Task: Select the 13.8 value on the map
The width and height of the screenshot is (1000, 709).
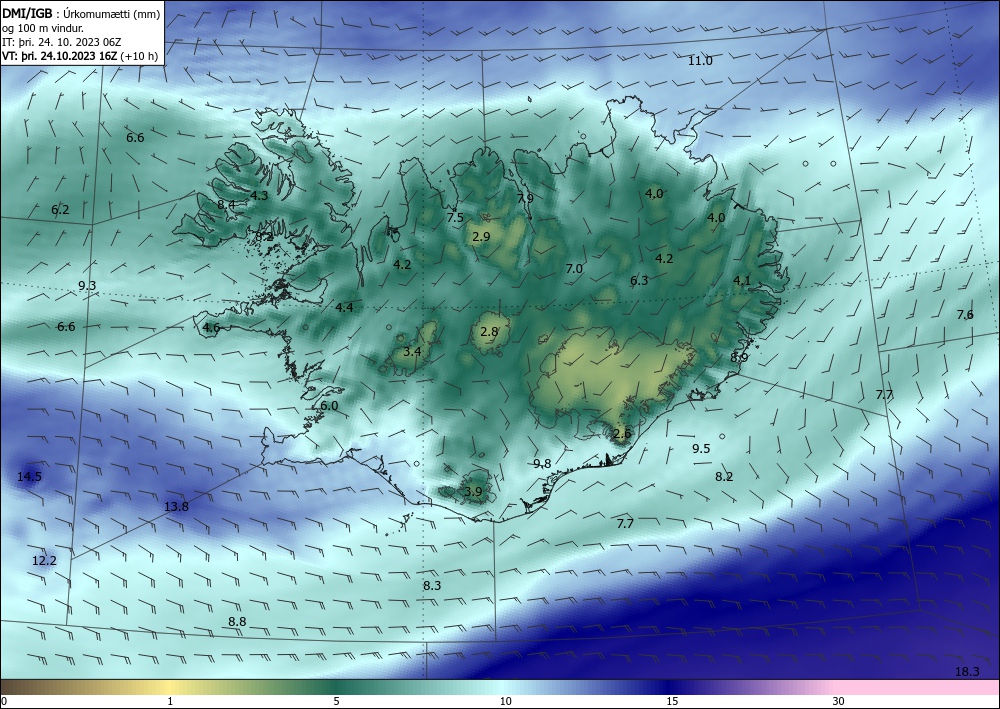Action: click(x=176, y=507)
